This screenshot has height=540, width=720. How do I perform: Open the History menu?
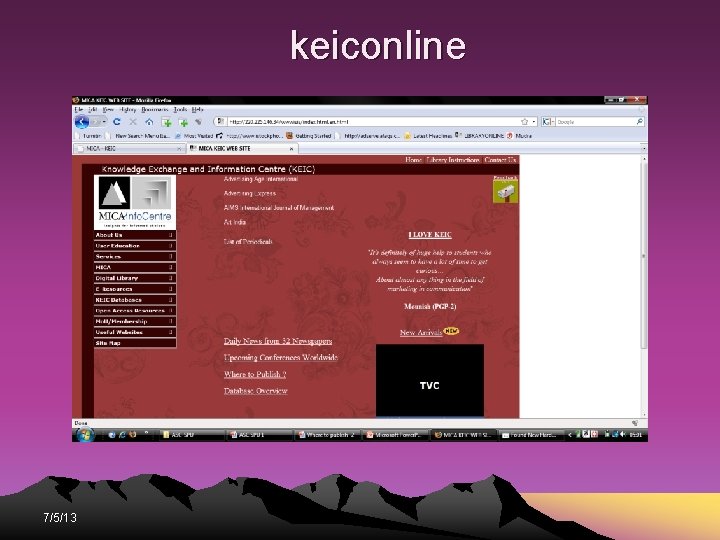128,109
